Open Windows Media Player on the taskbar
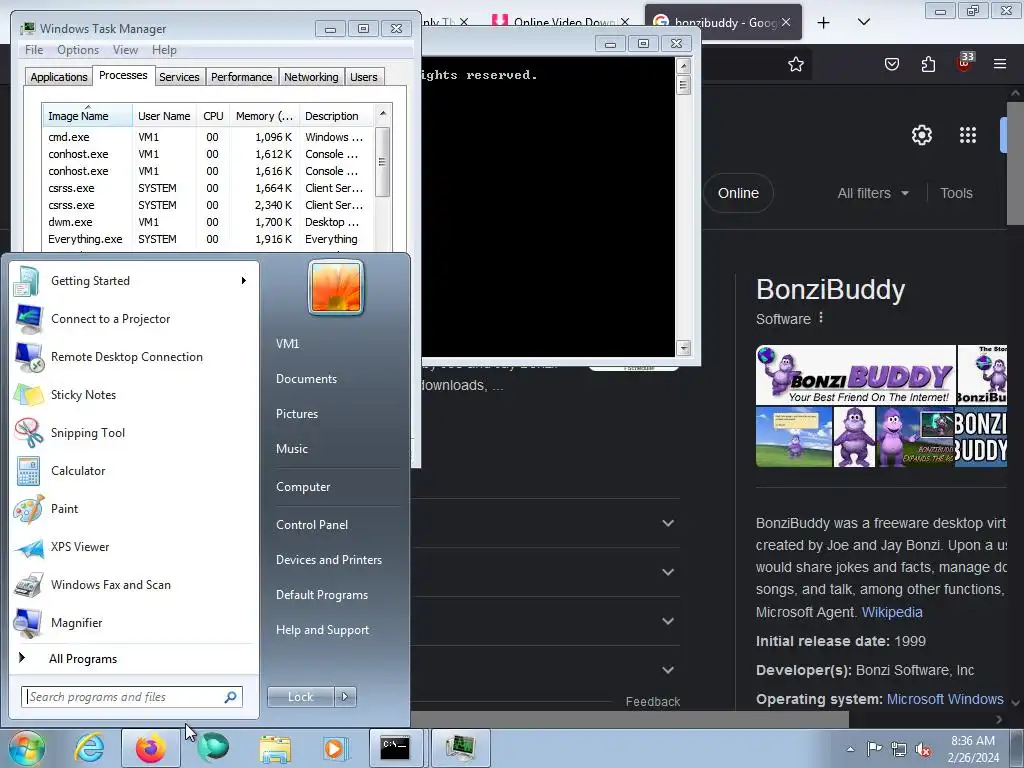 [x=336, y=748]
